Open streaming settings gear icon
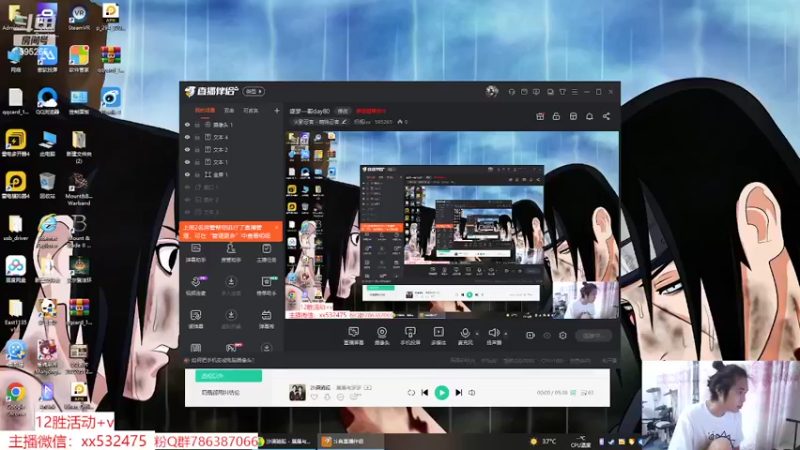Screen dimensions: 800x450 click(x=563, y=335)
